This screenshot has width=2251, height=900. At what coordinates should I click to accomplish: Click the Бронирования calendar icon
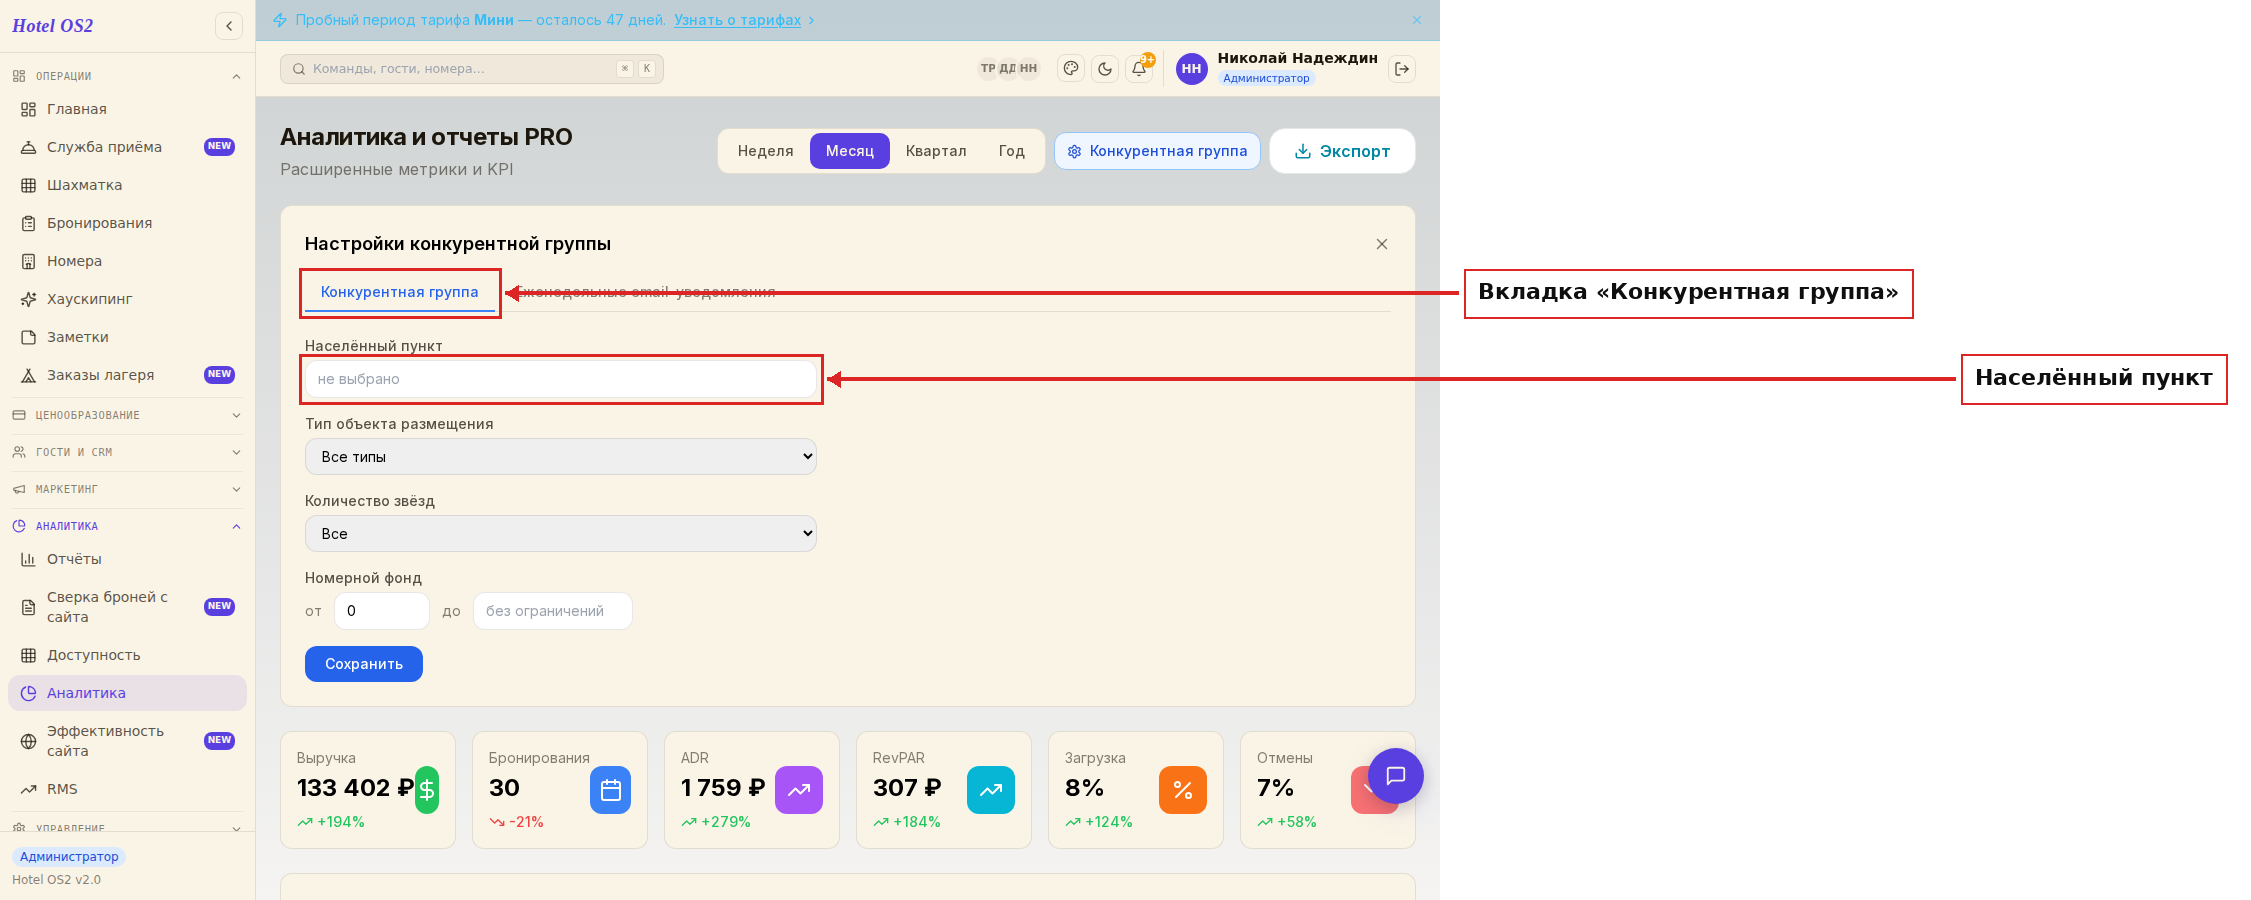(x=611, y=790)
